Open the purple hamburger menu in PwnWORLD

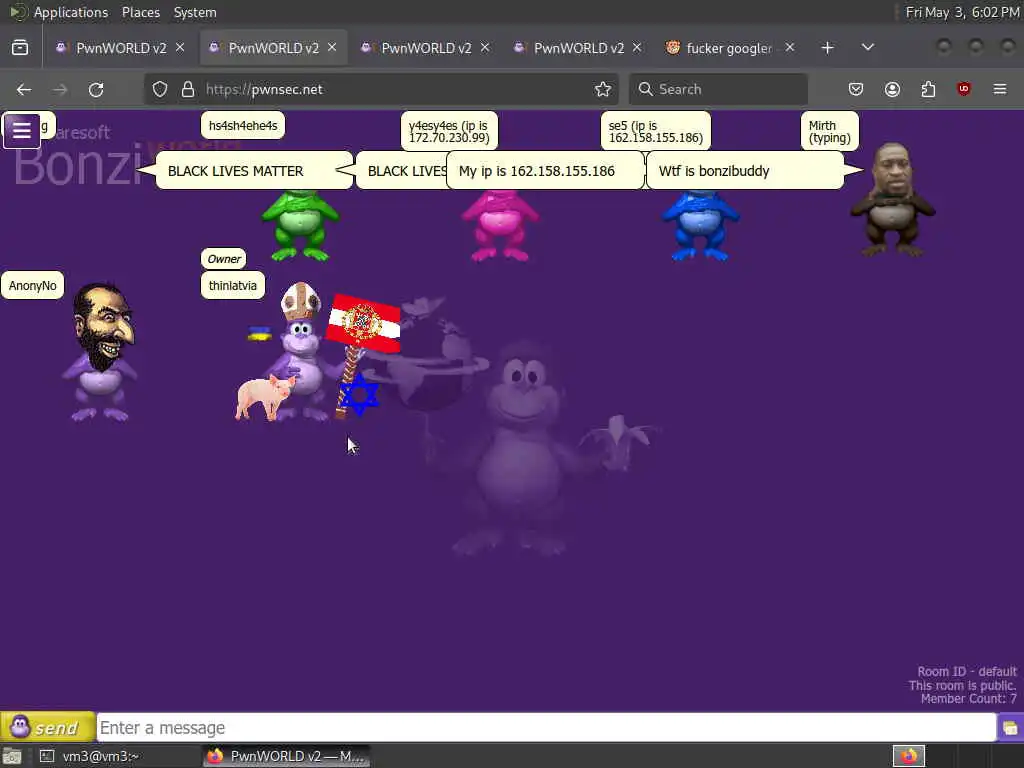[x=22, y=131]
